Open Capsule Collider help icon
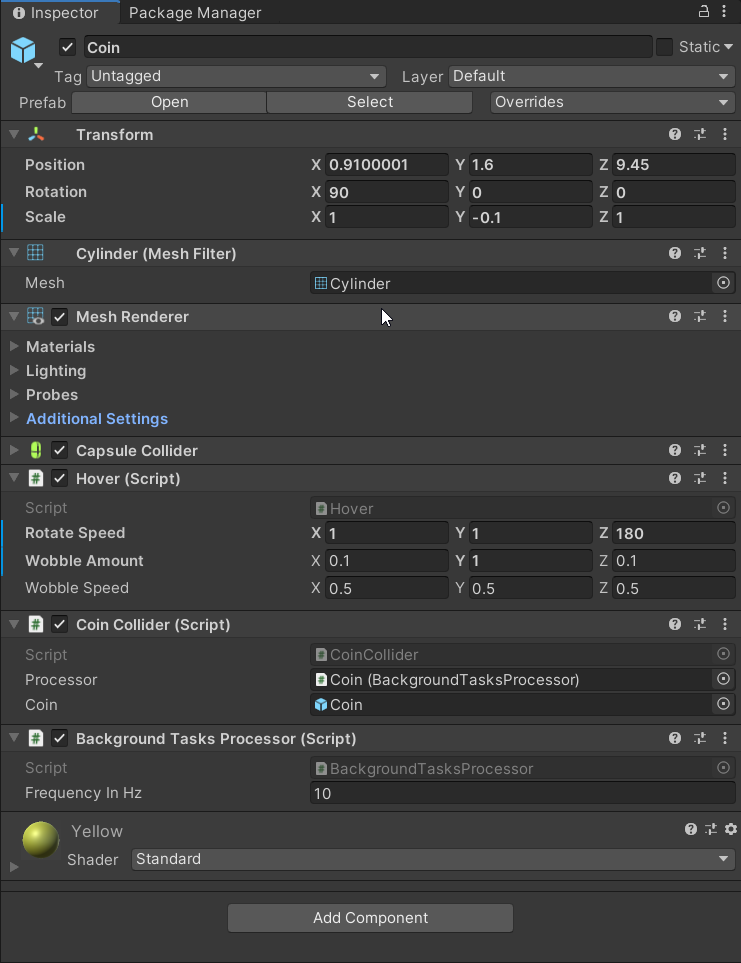Viewport: 741px width, 963px height. (x=675, y=451)
